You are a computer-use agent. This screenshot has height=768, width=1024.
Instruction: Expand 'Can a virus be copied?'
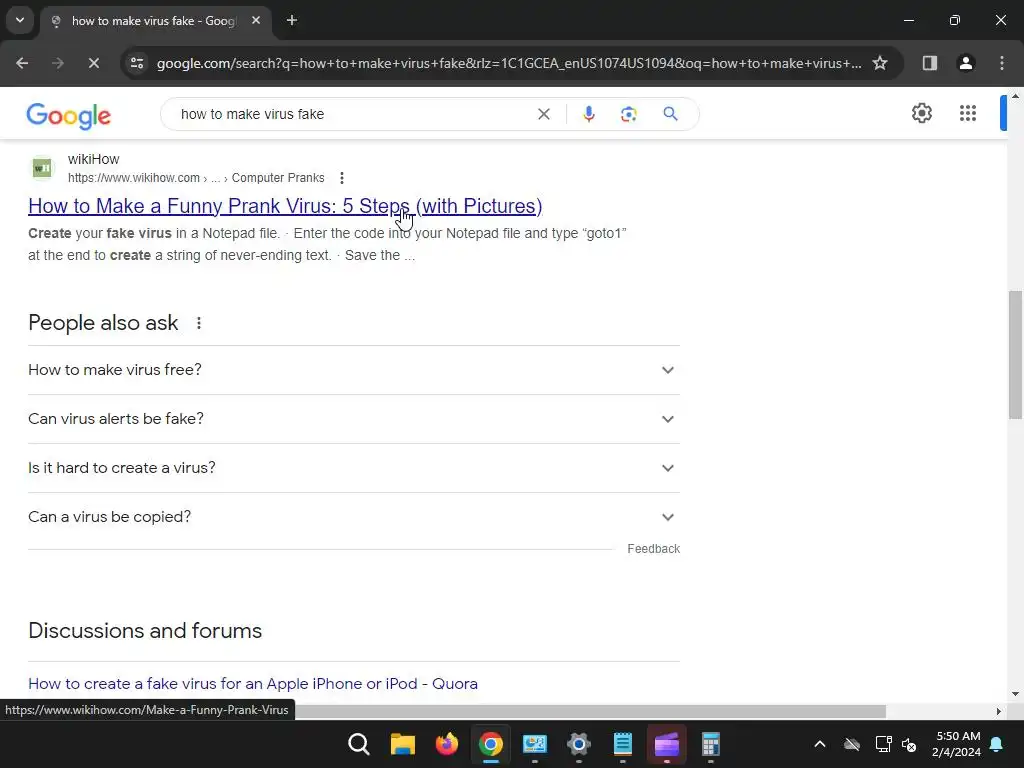pyautogui.click(x=353, y=517)
